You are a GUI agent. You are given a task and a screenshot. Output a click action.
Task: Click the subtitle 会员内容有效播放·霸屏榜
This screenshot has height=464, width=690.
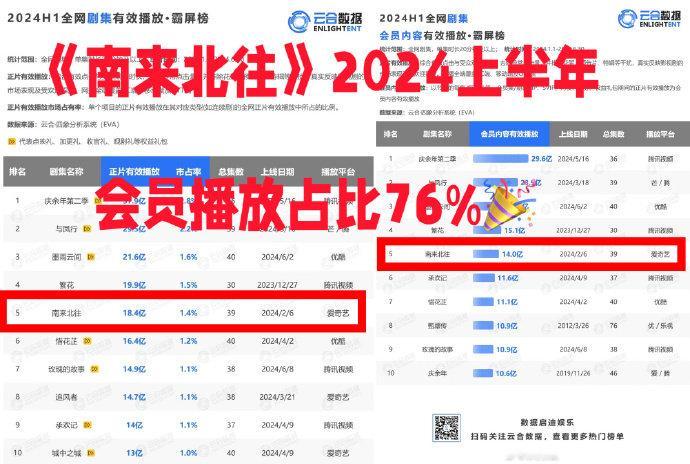point(442,35)
